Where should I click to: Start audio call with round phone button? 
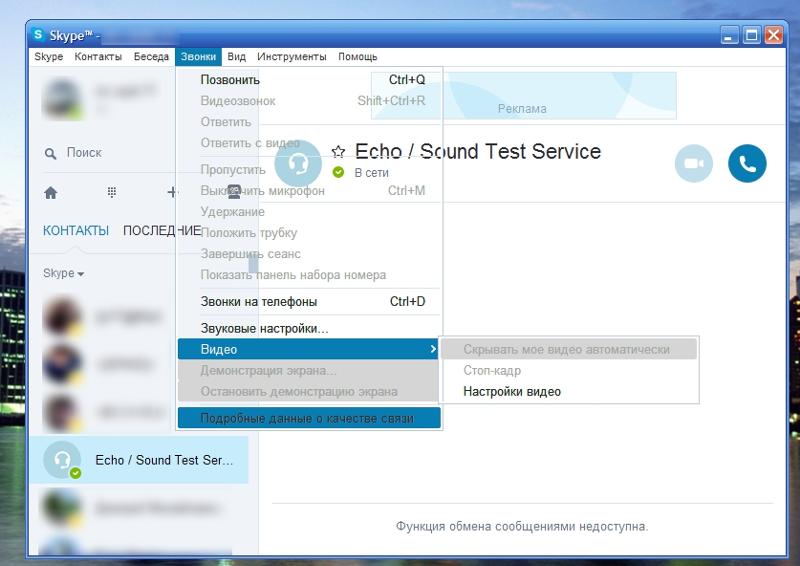(747, 163)
